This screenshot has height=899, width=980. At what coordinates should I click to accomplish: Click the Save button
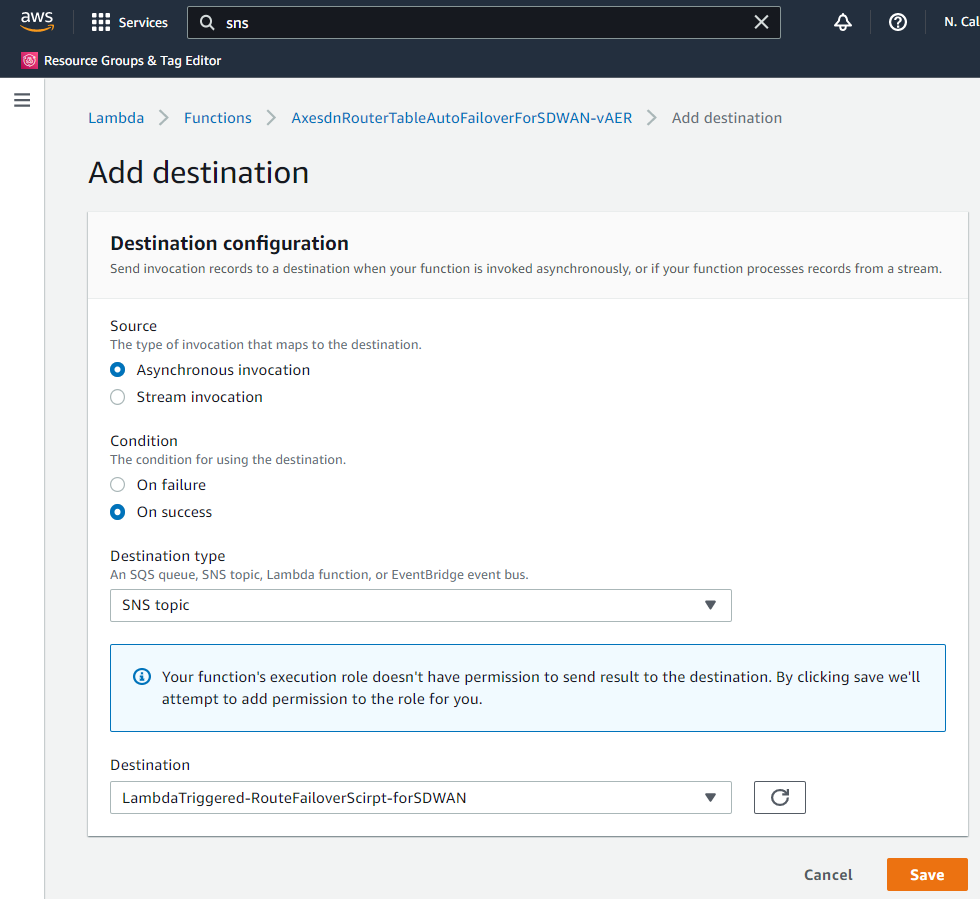pos(926,874)
